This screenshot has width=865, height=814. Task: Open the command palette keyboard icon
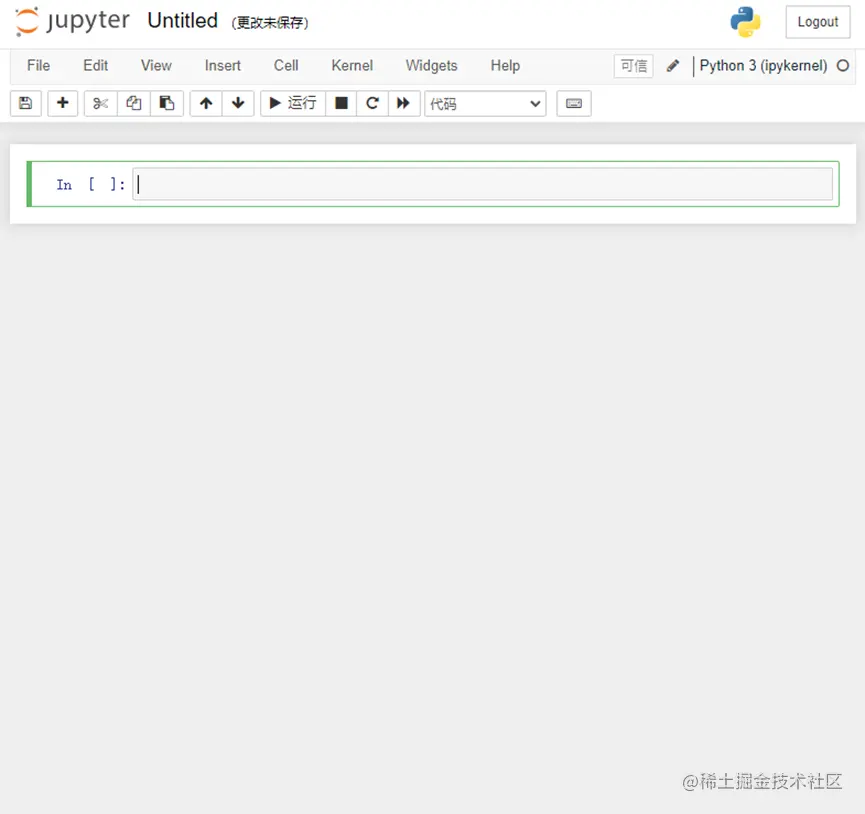click(x=574, y=103)
